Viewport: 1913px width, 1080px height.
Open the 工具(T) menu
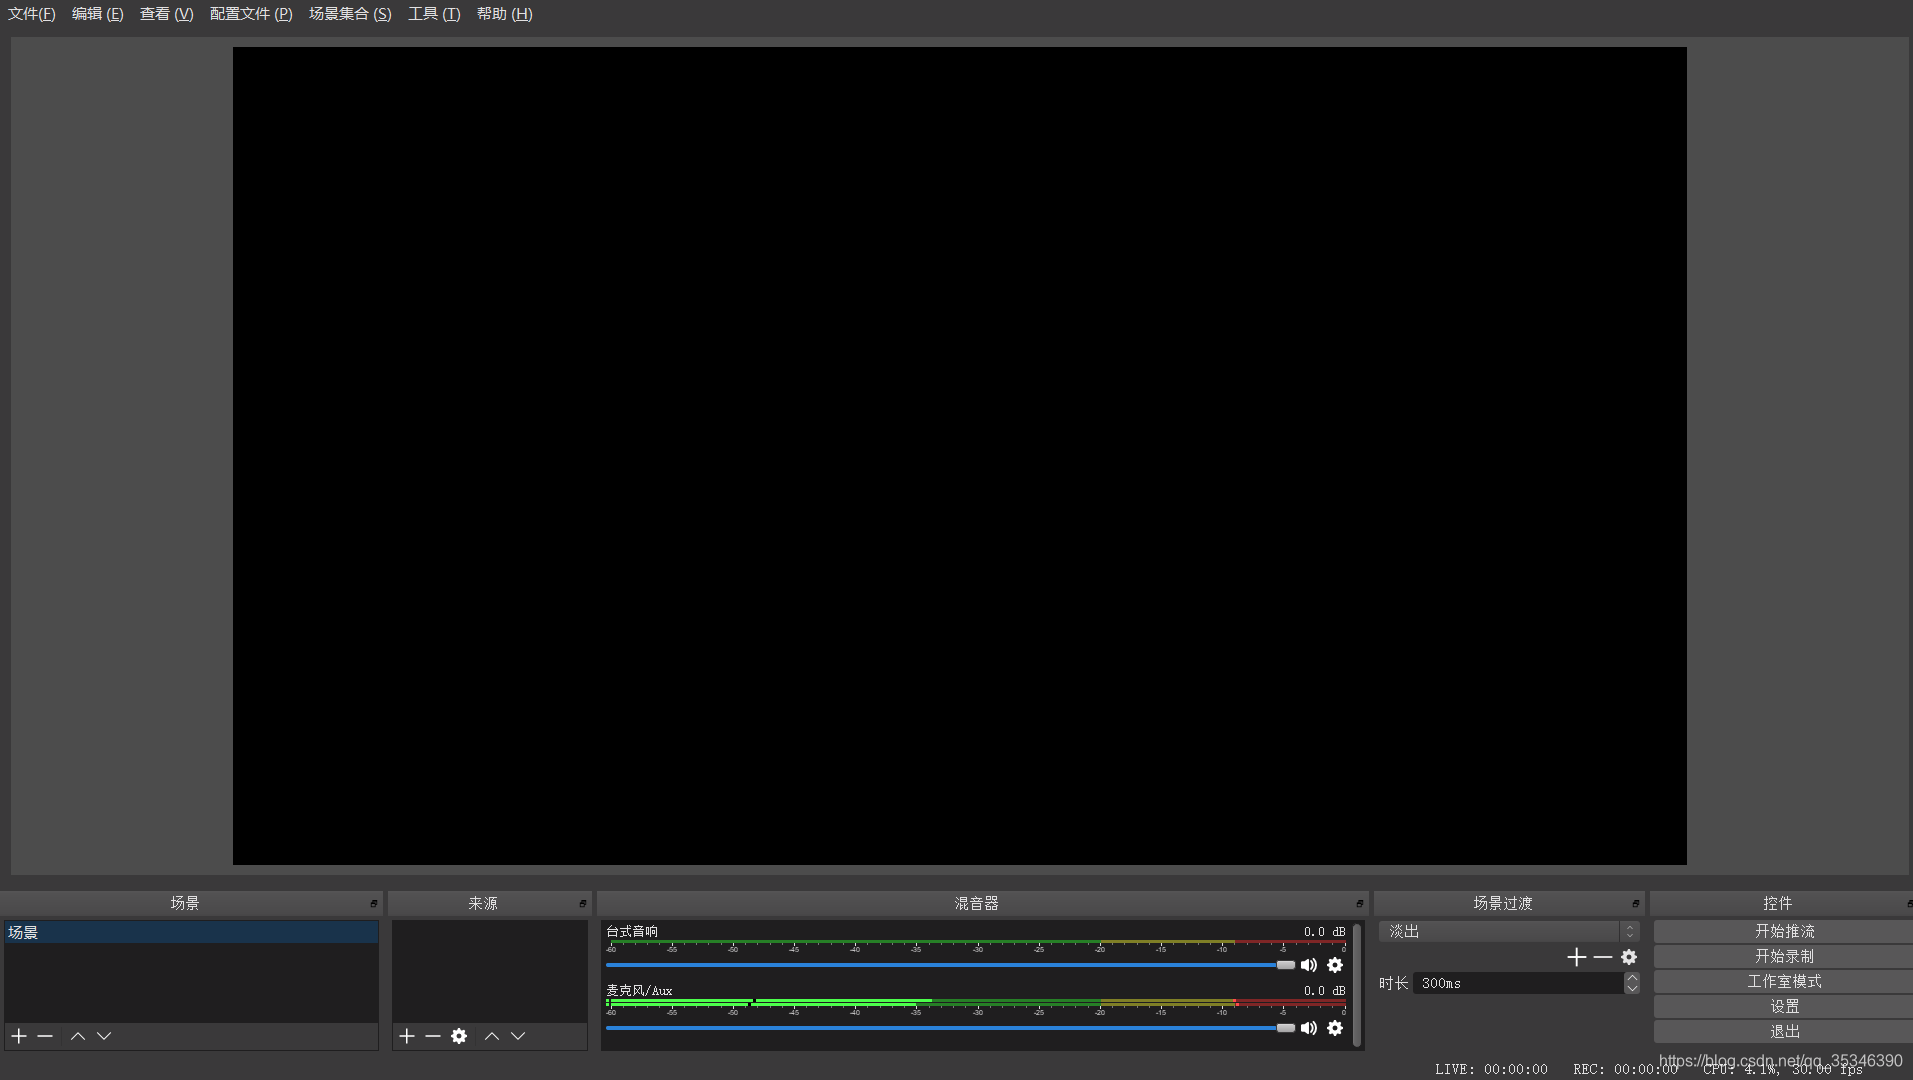[x=434, y=14]
